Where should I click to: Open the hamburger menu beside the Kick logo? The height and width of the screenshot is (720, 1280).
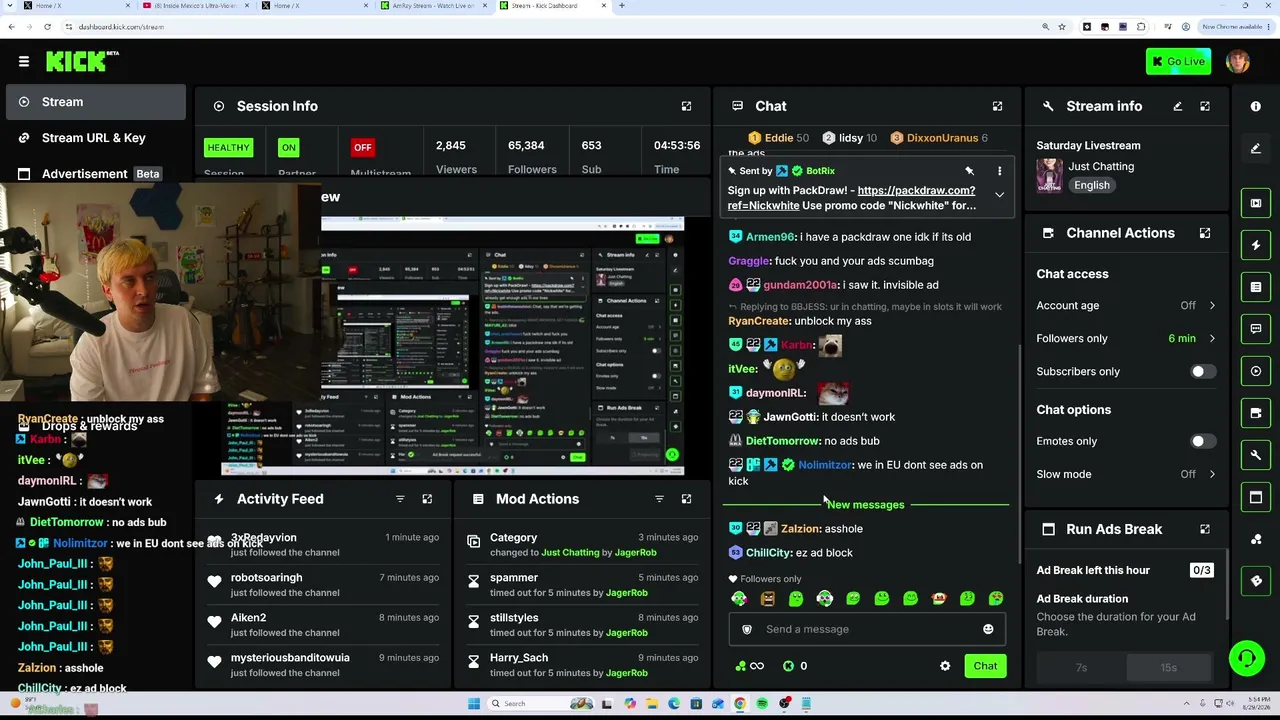(24, 61)
